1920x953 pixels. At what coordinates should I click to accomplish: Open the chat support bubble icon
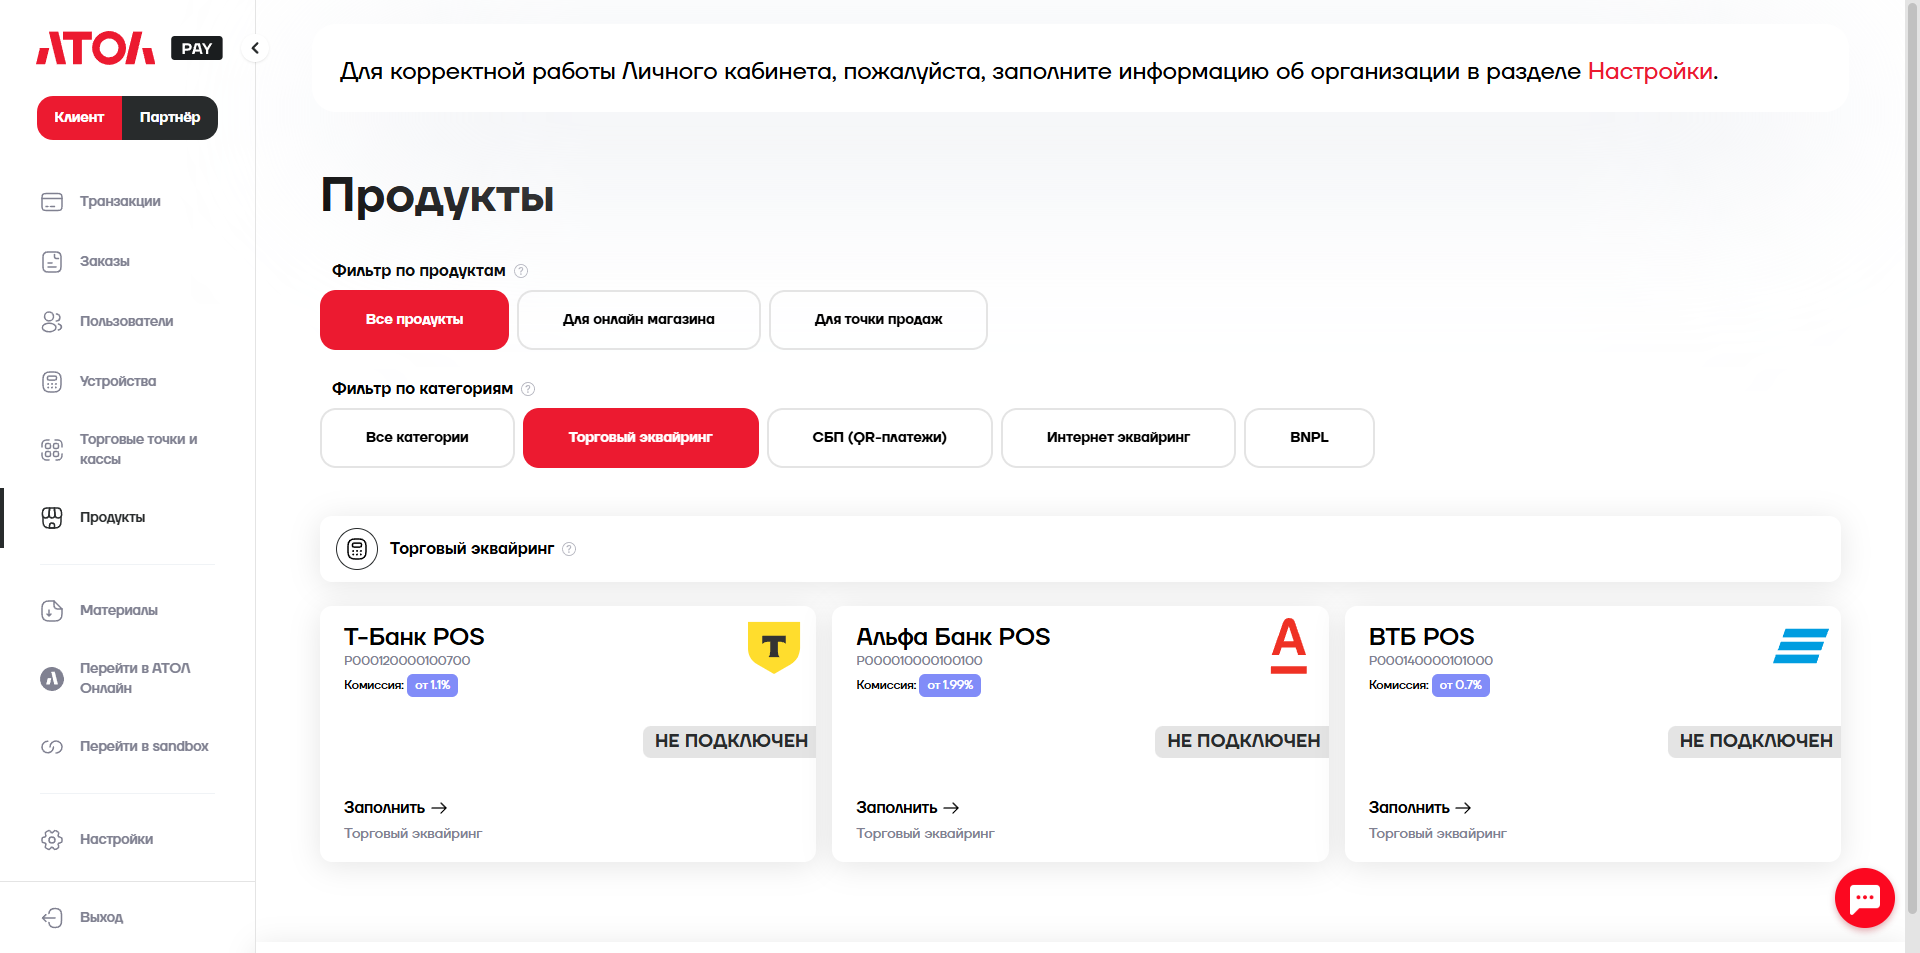(x=1864, y=898)
